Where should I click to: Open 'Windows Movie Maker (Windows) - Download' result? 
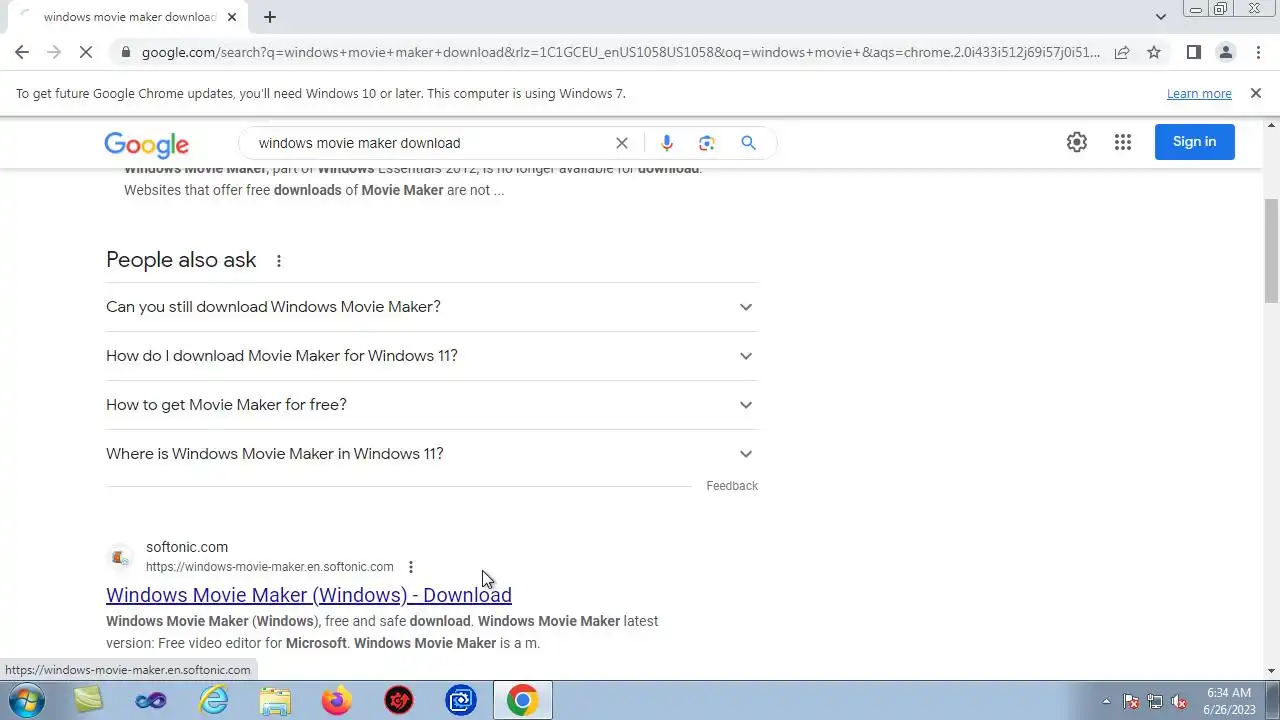[309, 595]
